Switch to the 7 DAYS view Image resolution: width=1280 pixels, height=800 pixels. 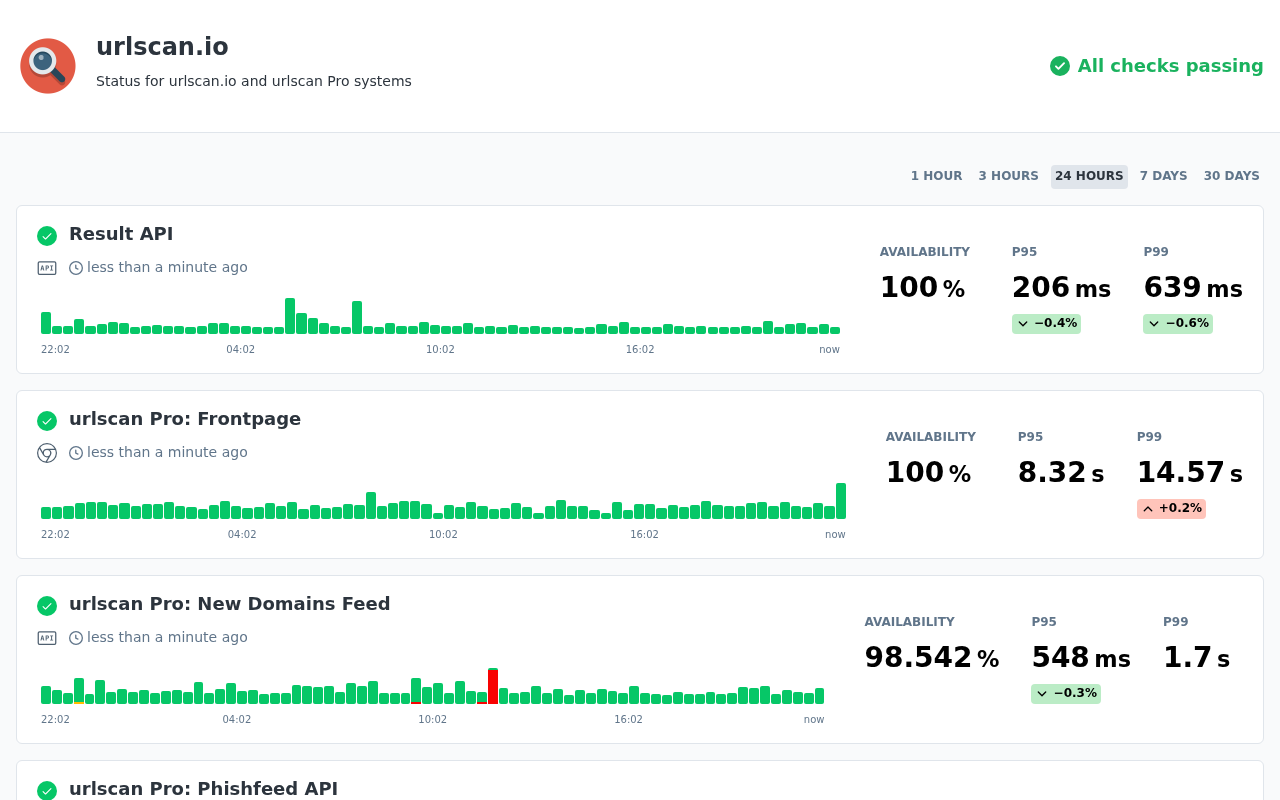point(1163,176)
